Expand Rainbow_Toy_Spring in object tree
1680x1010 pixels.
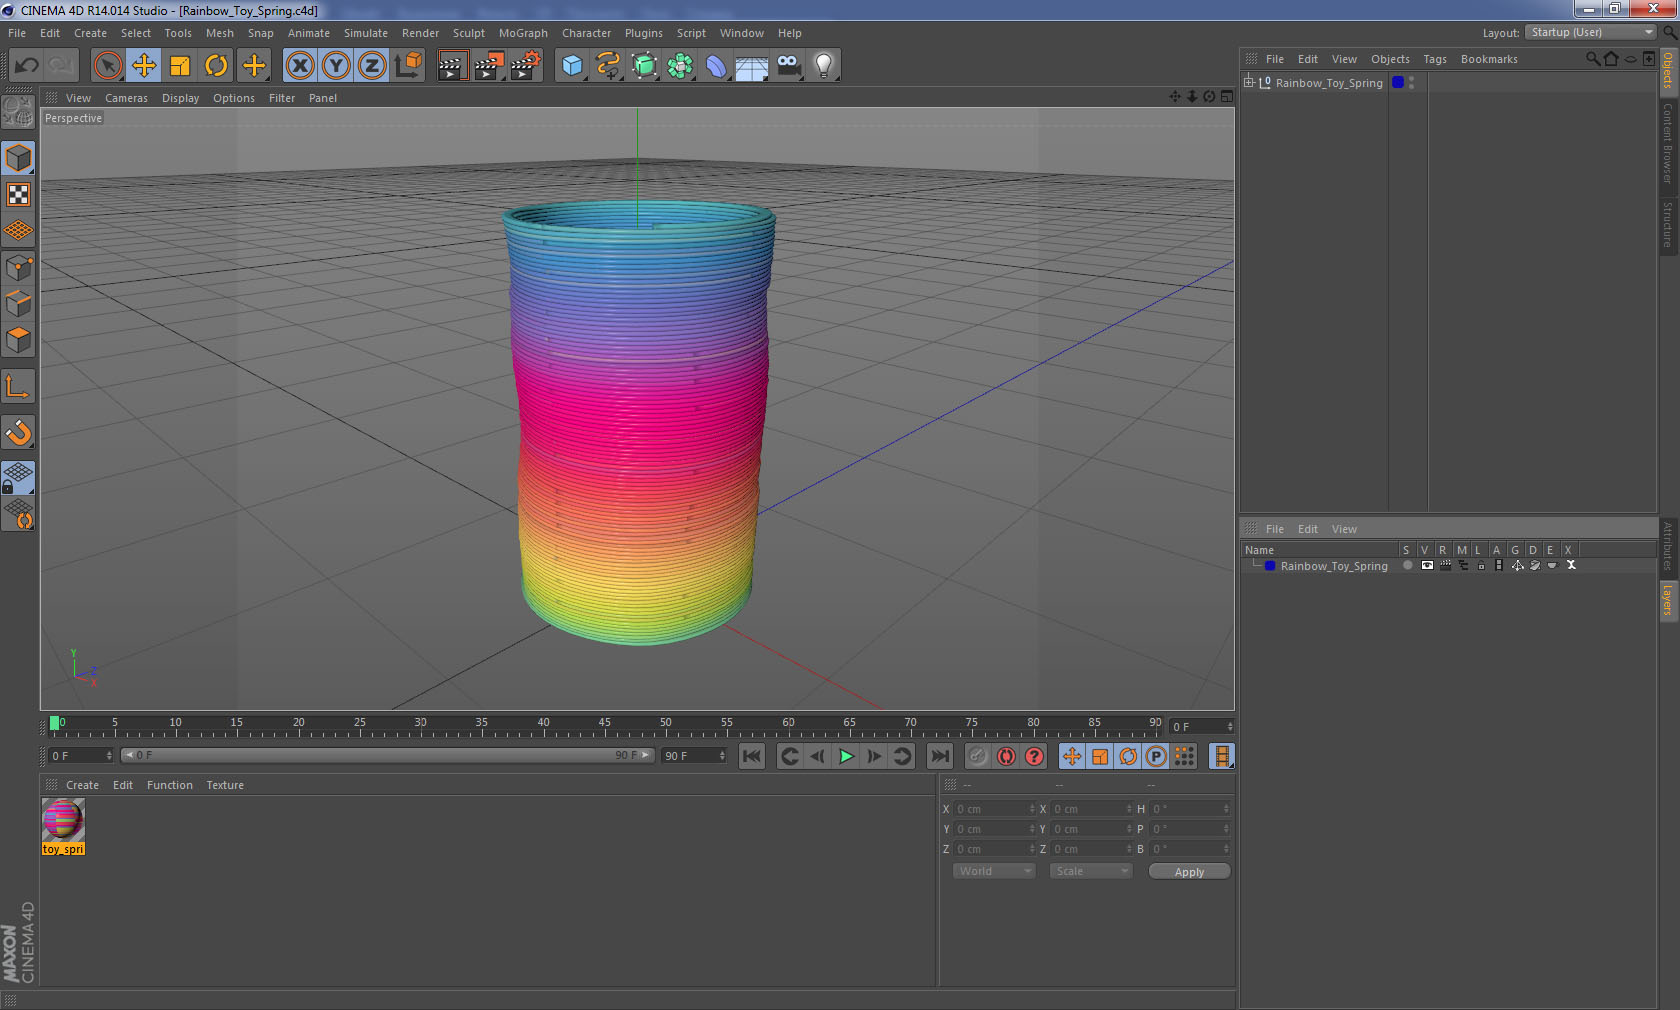click(1249, 82)
